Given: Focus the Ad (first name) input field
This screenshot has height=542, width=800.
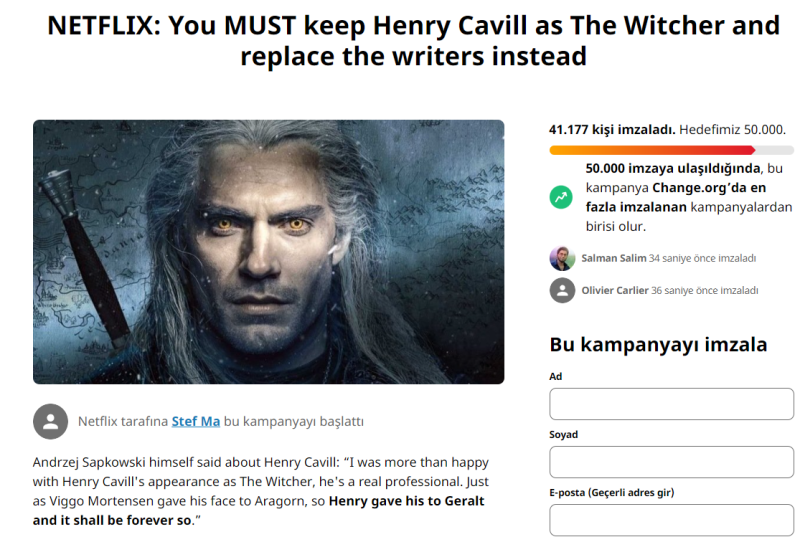Looking at the screenshot, I should 671,404.
